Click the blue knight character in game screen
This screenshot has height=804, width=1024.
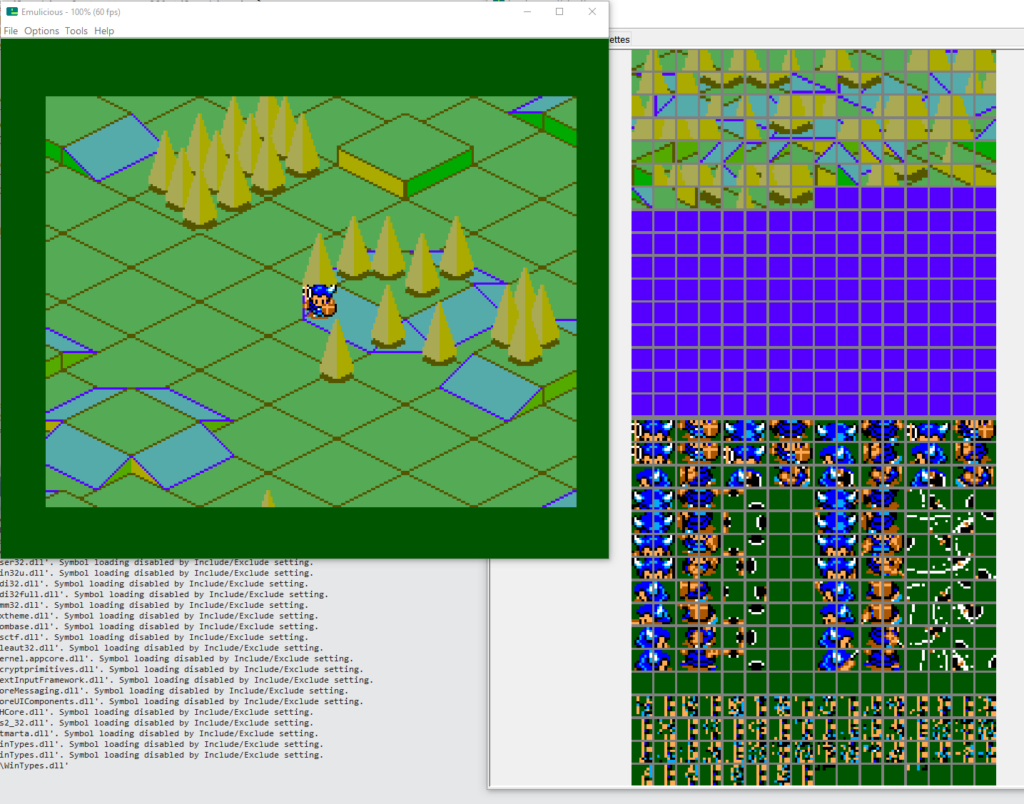point(320,300)
